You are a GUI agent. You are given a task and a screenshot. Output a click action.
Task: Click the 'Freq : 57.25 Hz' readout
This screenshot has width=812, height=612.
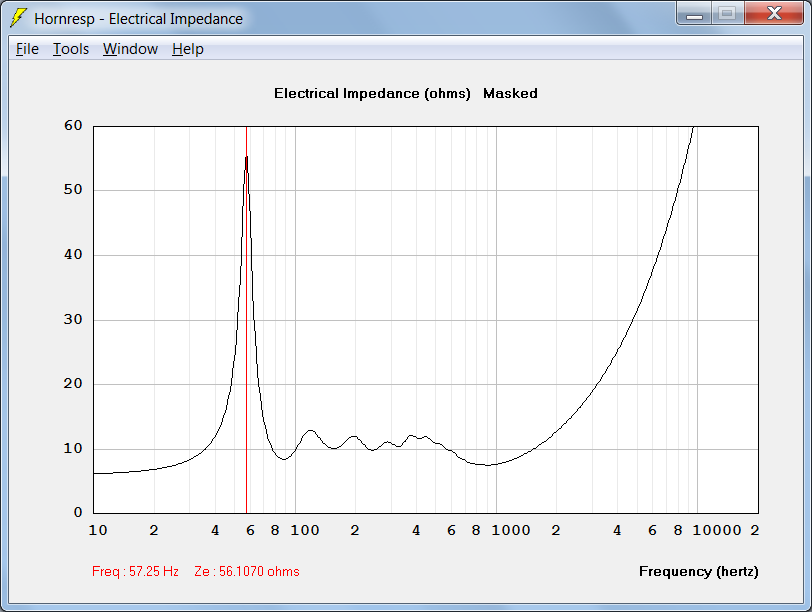135,571
